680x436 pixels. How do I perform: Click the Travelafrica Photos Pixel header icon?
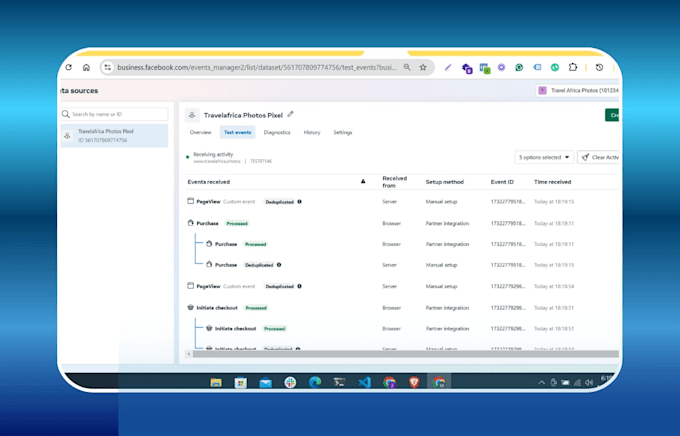(x=192, y=115)
